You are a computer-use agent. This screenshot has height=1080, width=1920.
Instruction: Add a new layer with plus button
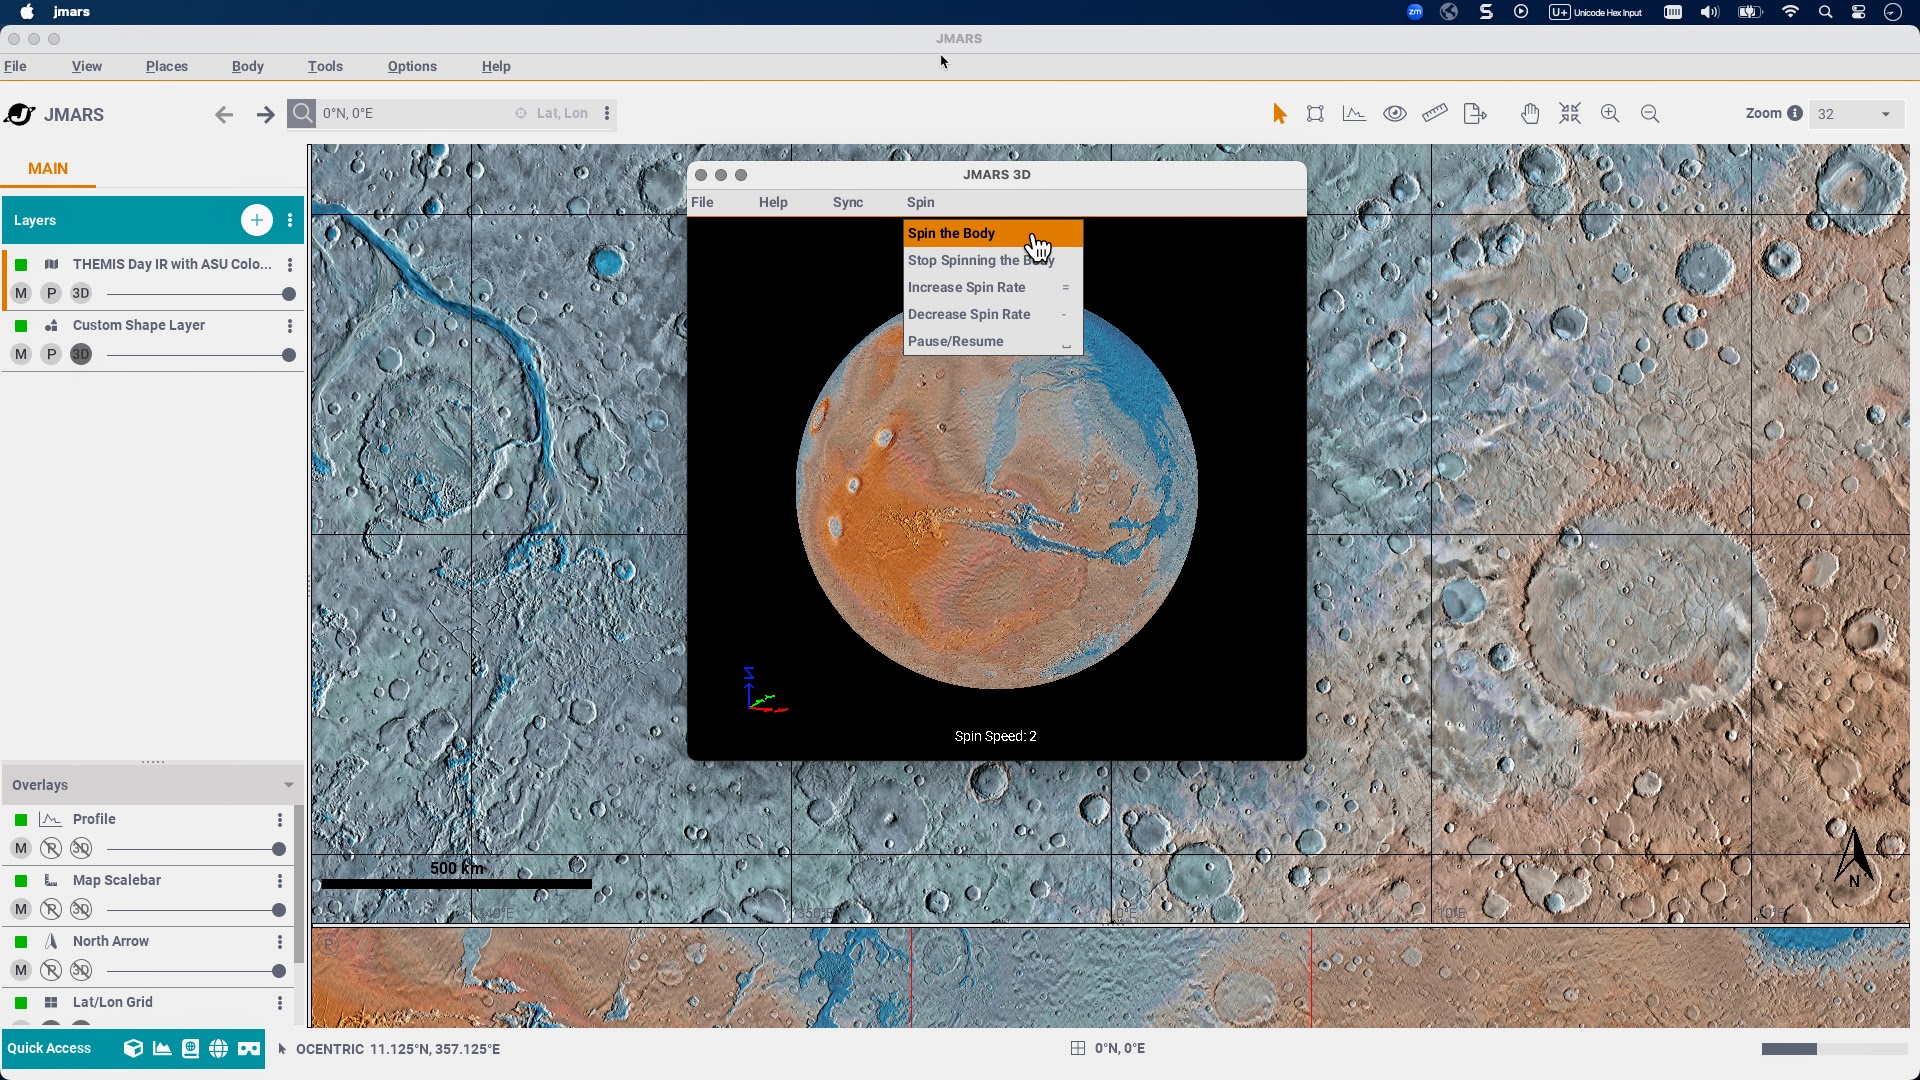[257, 220]
